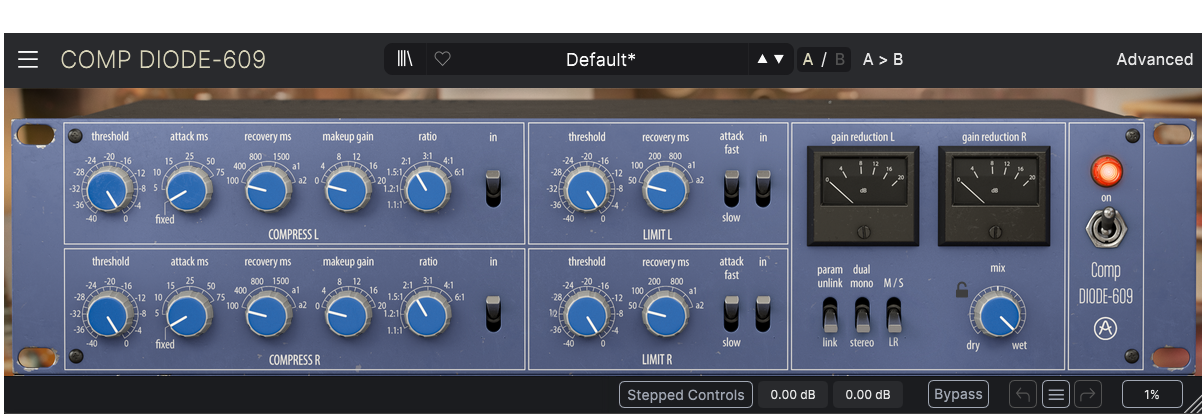The height and width of the screenshot is (414, 1202).
Task: Switch to preset slot B
Action: click(x=840, y=59)
